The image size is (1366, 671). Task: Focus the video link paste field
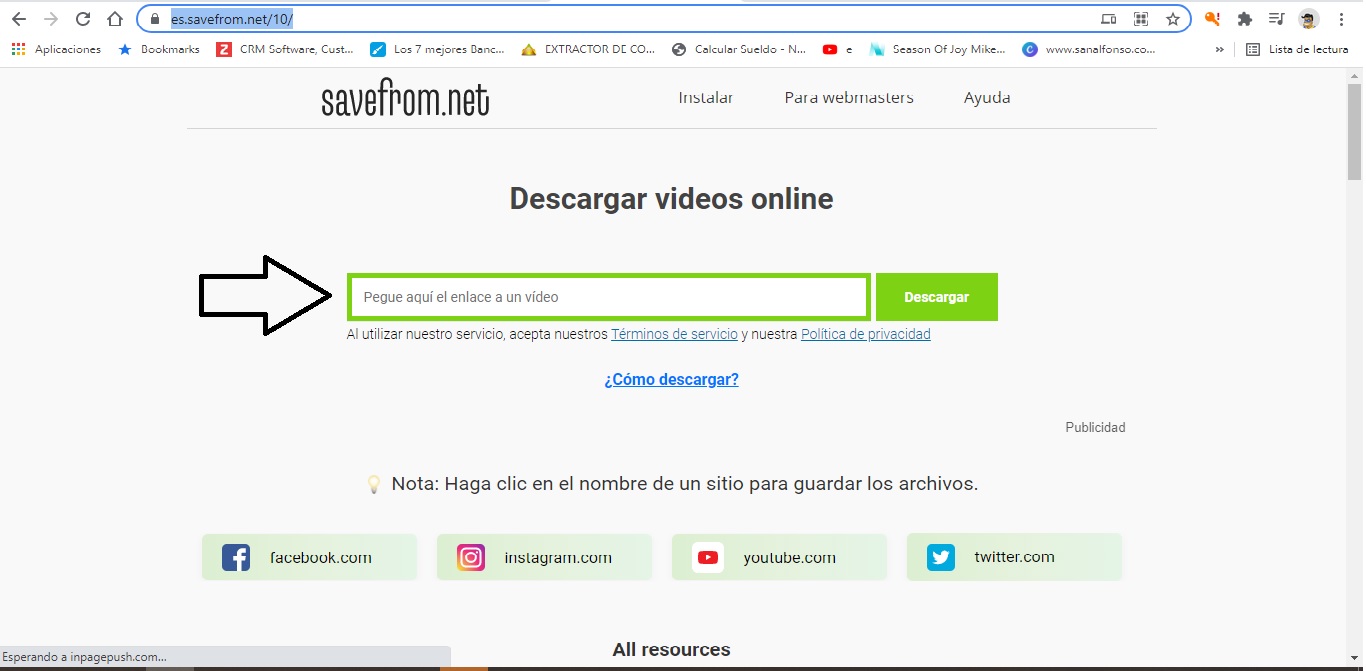click(x=609, y=297)
